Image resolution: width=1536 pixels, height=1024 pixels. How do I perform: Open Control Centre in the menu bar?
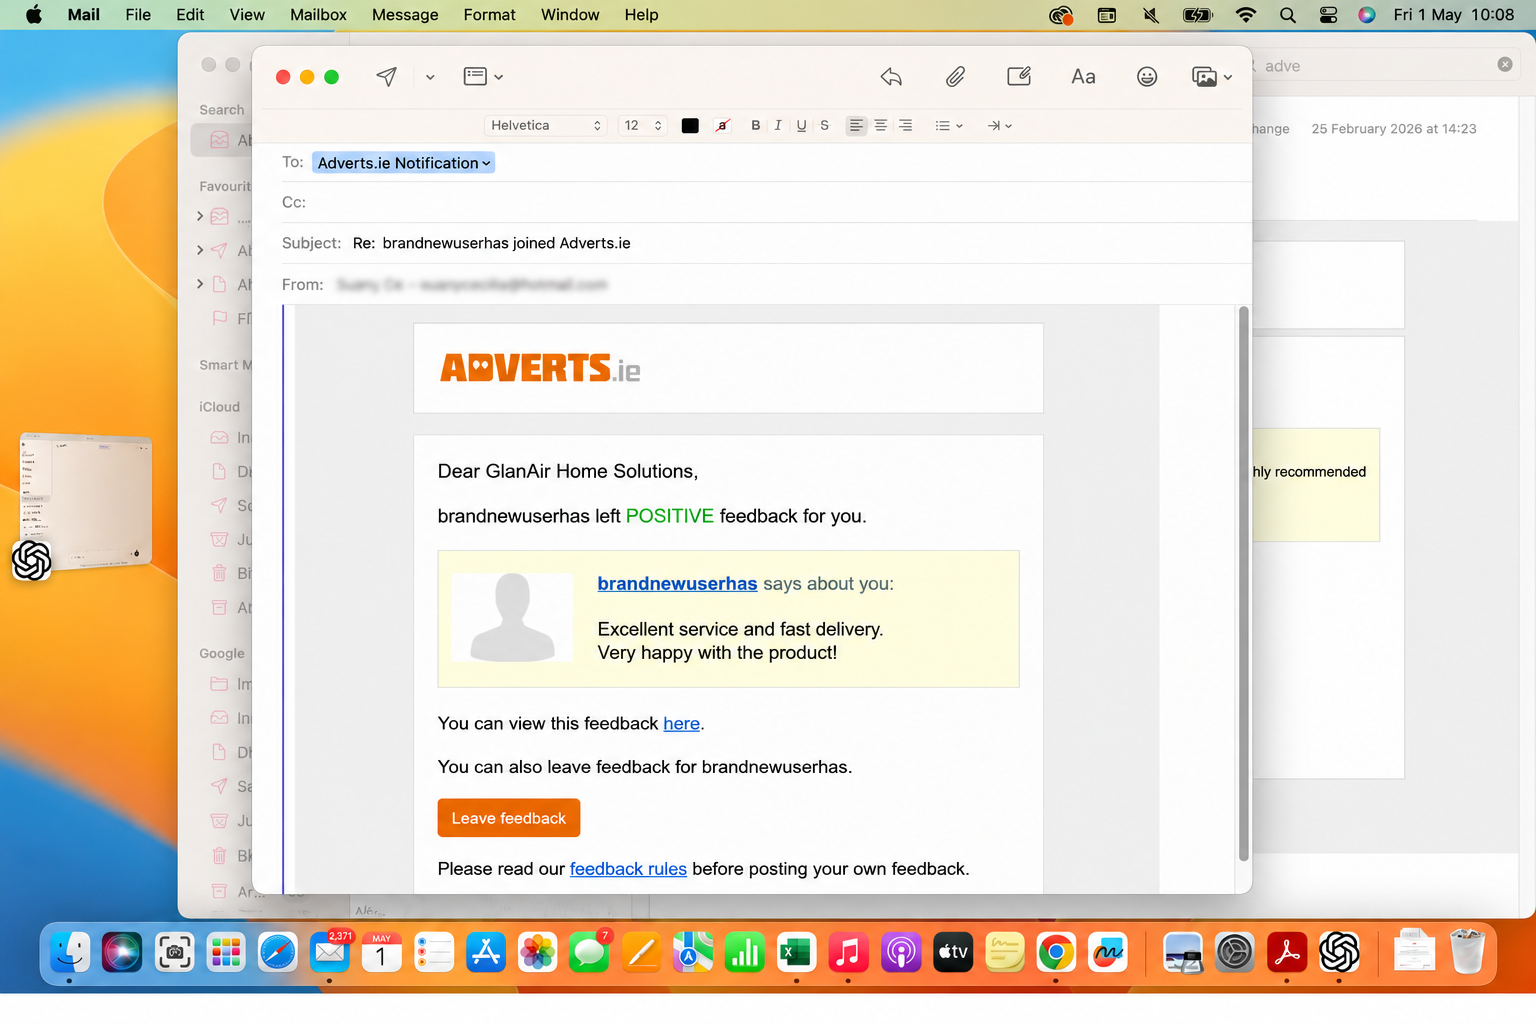point(1328,15)
